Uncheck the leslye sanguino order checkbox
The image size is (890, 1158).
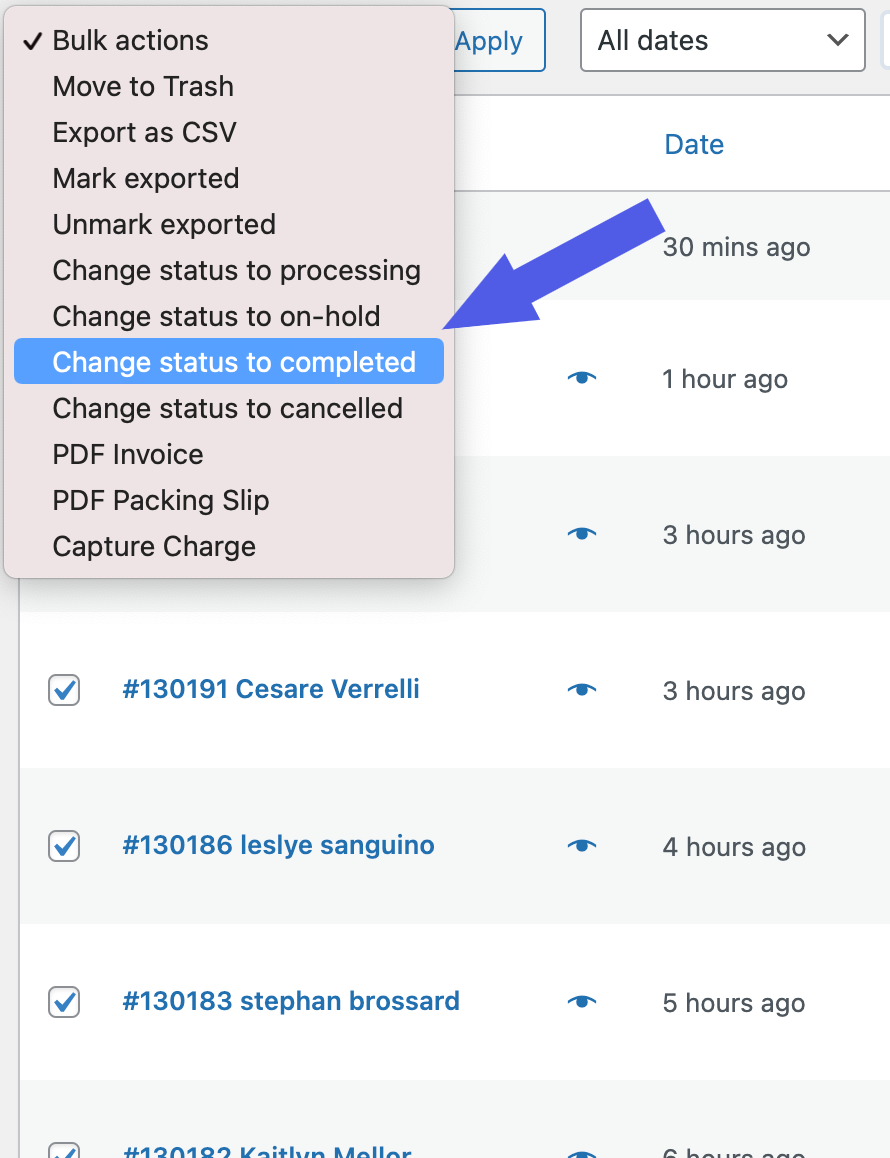pyautogui.click(x=64, y=846)
